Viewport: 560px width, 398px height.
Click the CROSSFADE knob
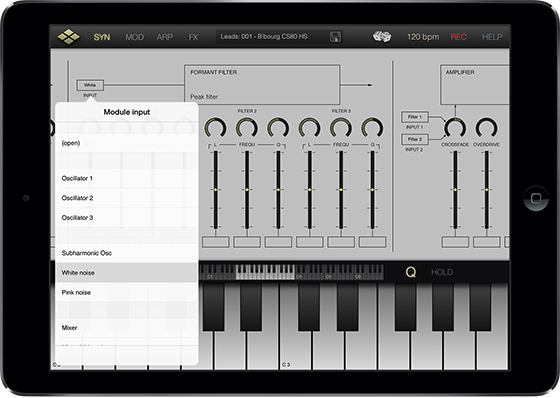pos(455,128)
